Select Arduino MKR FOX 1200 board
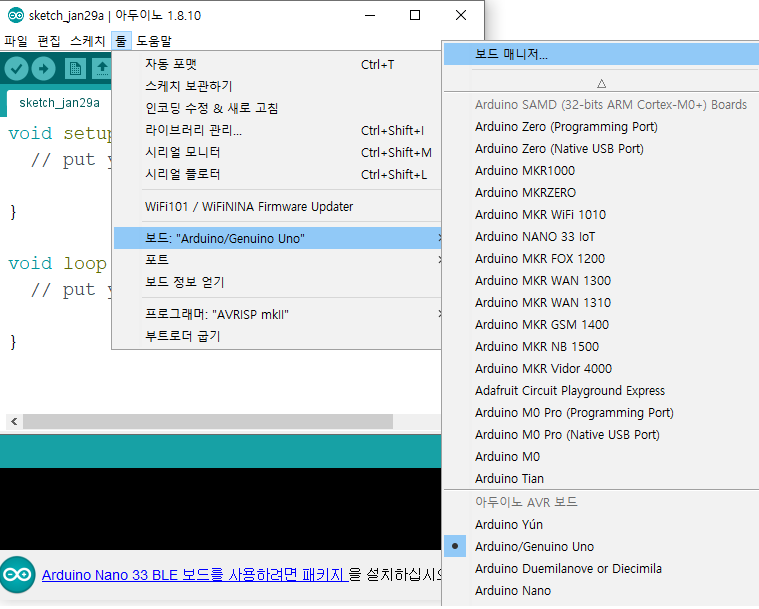This screenshot has width=759, height=609. [601, 259]
